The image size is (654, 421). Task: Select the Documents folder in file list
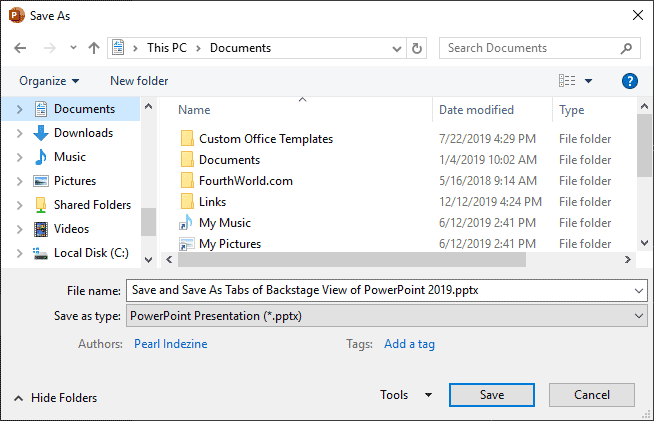[x=229, y=160]
